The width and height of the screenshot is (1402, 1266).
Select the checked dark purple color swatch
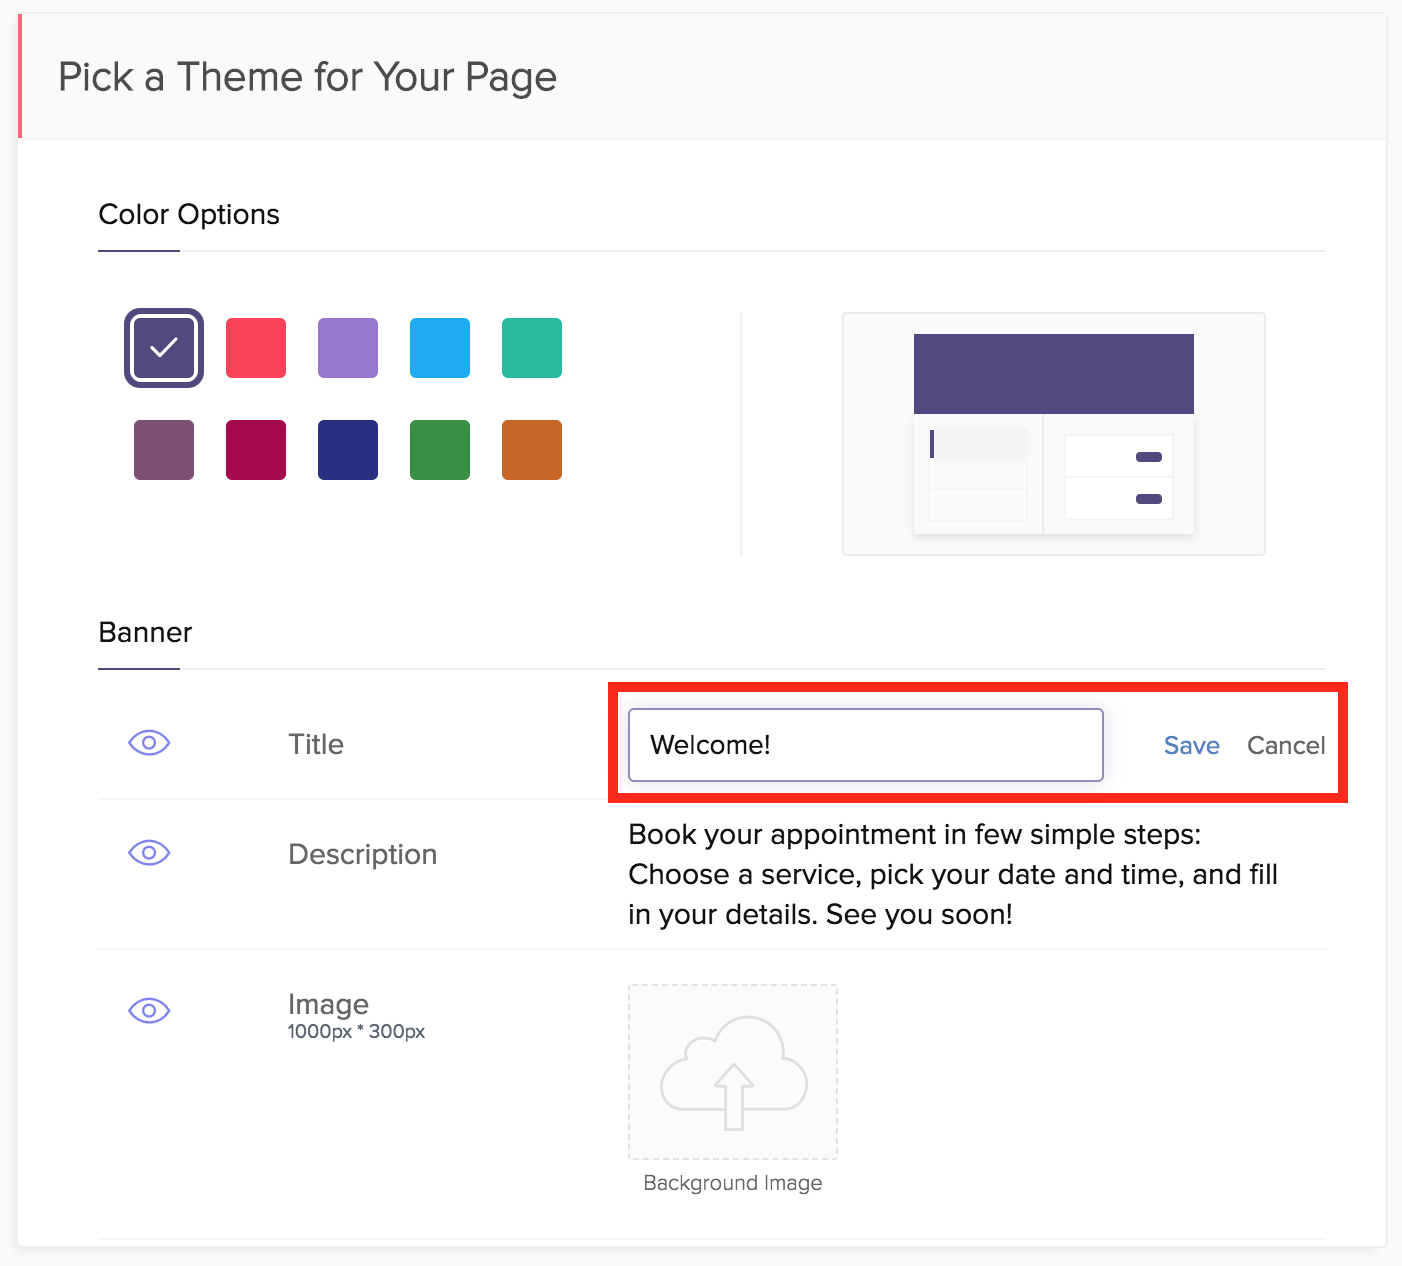pos(164,348)
